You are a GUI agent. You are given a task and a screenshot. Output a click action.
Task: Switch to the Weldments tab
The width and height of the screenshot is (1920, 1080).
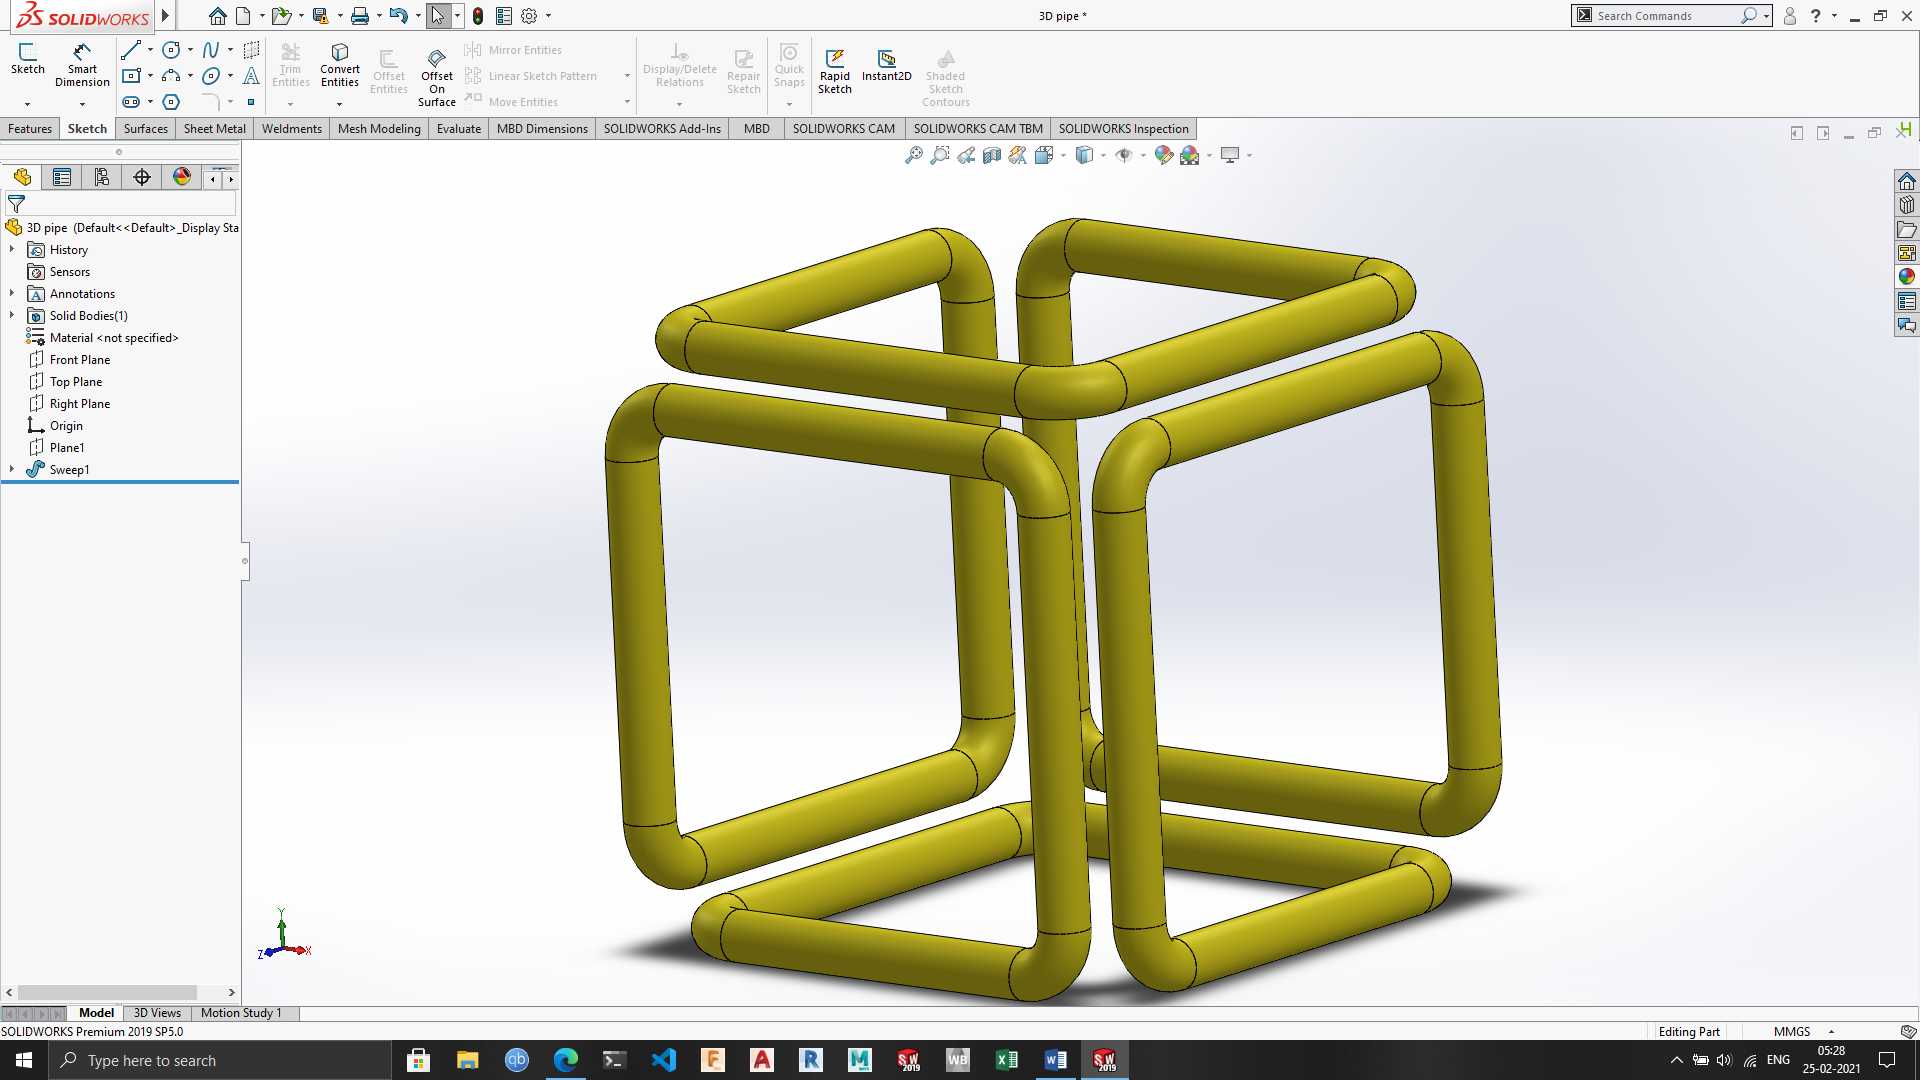pyautogui.click(x=292, y=129)
